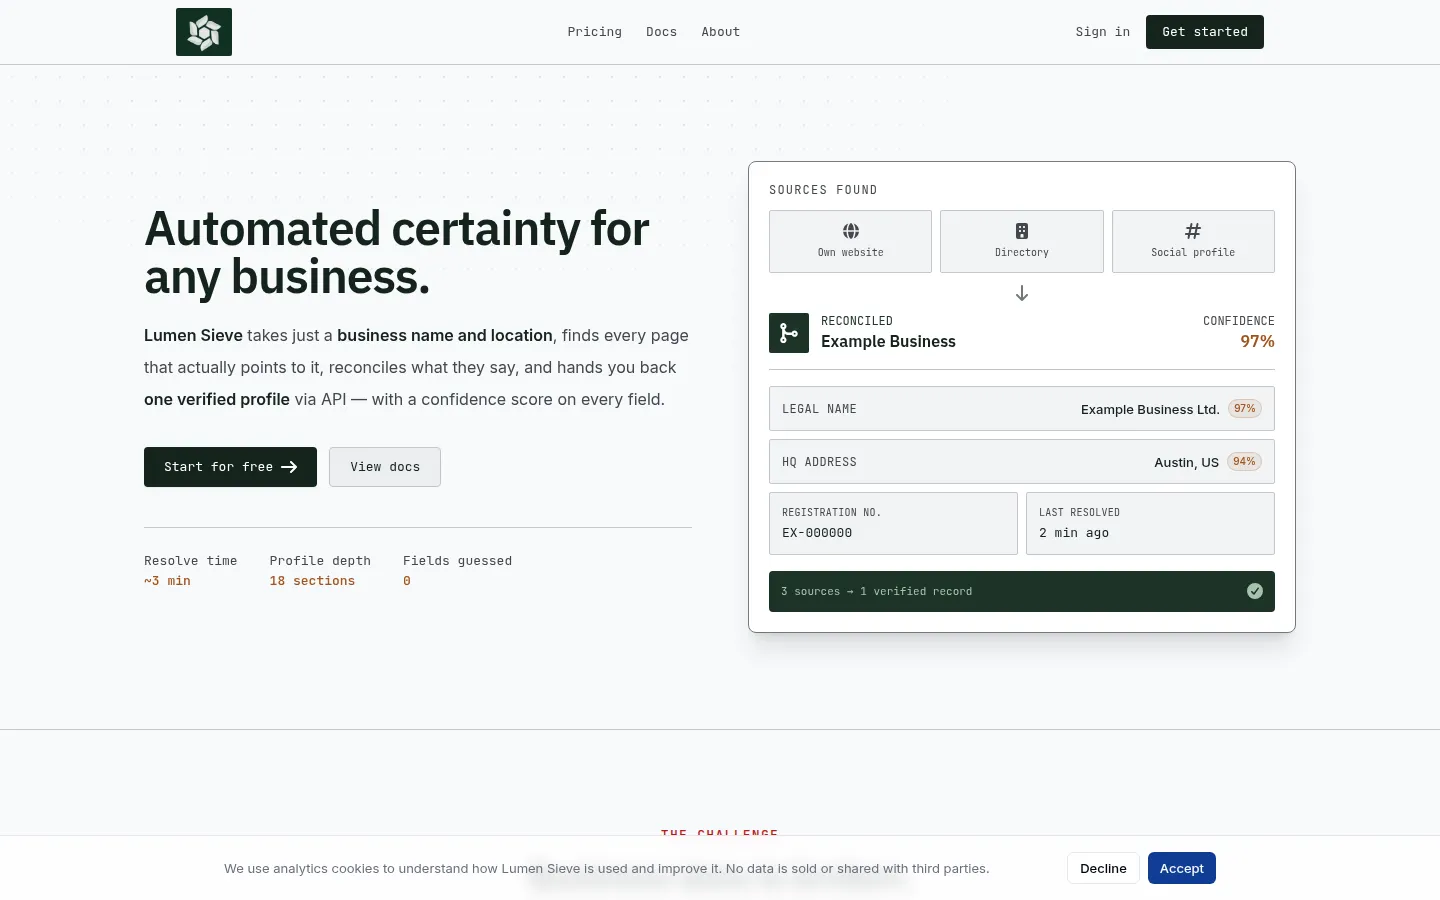Open the Pricing page
Image resolution: width=1440 pixels, height=900 pixels.
[595, 32]
